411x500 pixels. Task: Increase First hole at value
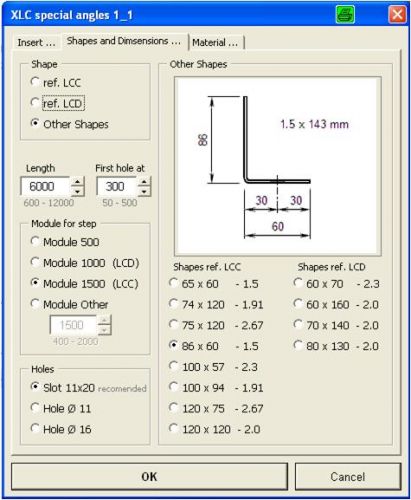[x=144, y=181]
